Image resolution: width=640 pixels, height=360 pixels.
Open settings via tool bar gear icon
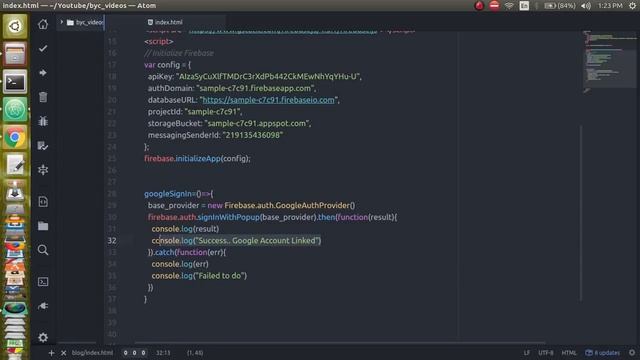coord(43,338)
